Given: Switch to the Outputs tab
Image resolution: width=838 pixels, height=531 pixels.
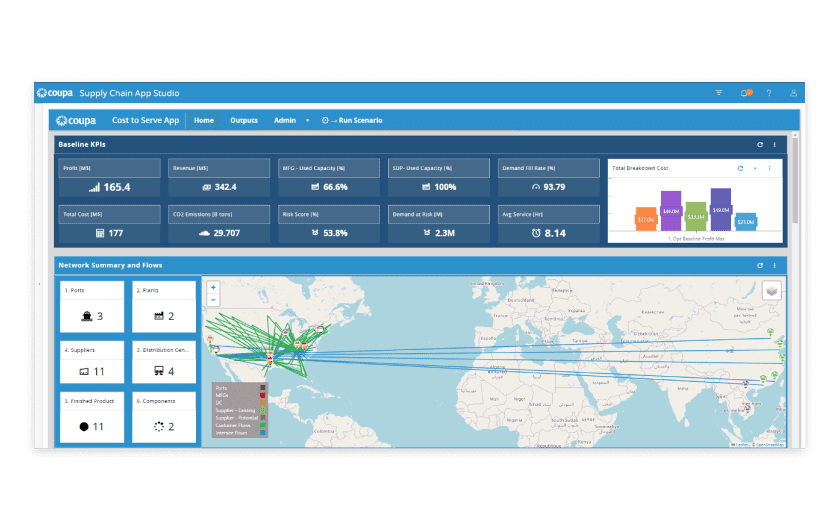Looking at the screenshot, I should (x=244, y=121).
